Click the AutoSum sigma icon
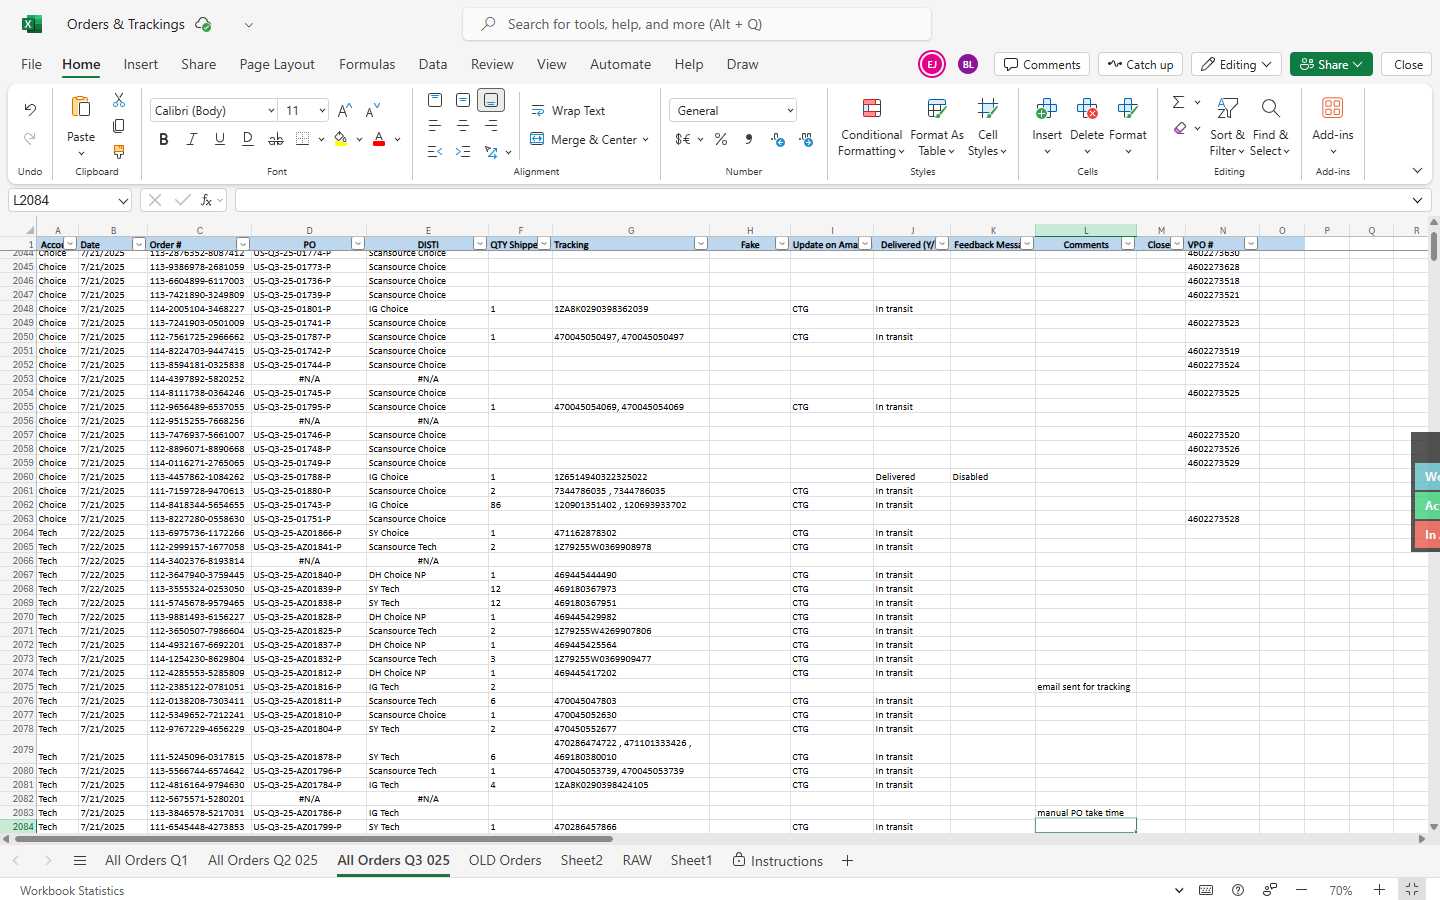 click(x=1179, y=102)
